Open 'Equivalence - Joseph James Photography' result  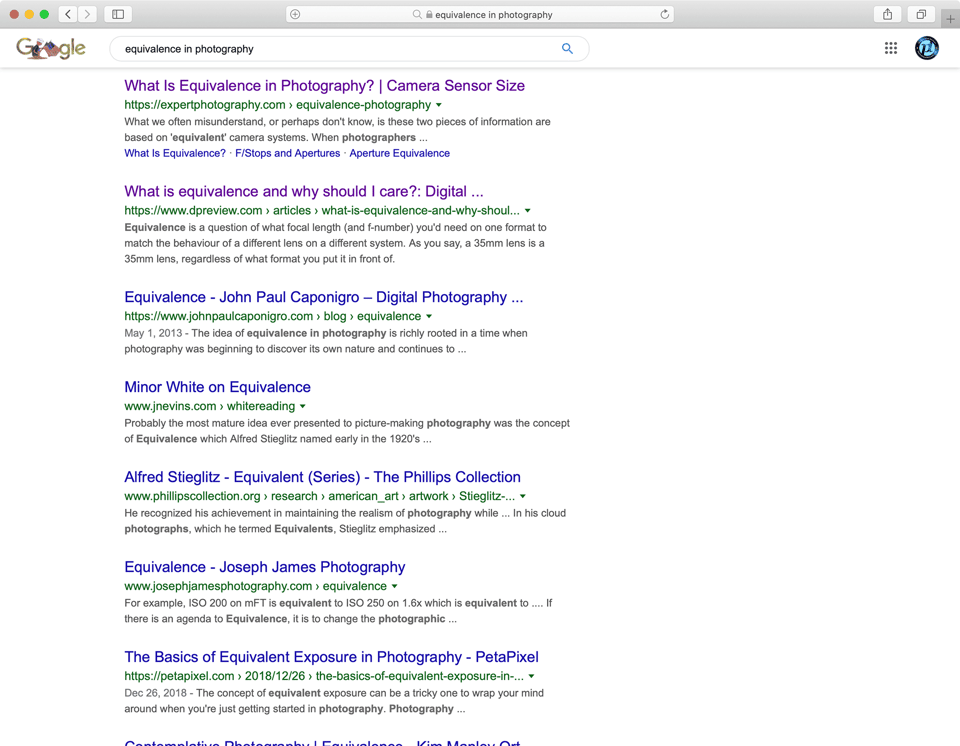click(x=264, y=568)
